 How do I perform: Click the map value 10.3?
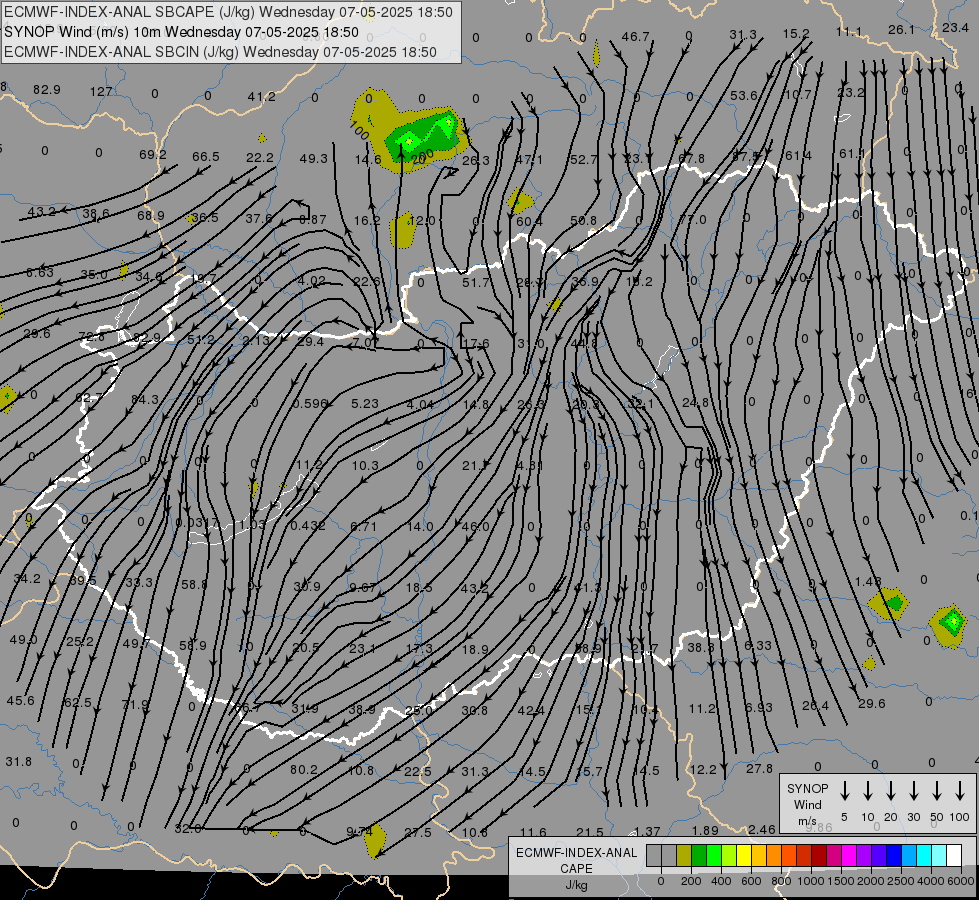(365, 465)
